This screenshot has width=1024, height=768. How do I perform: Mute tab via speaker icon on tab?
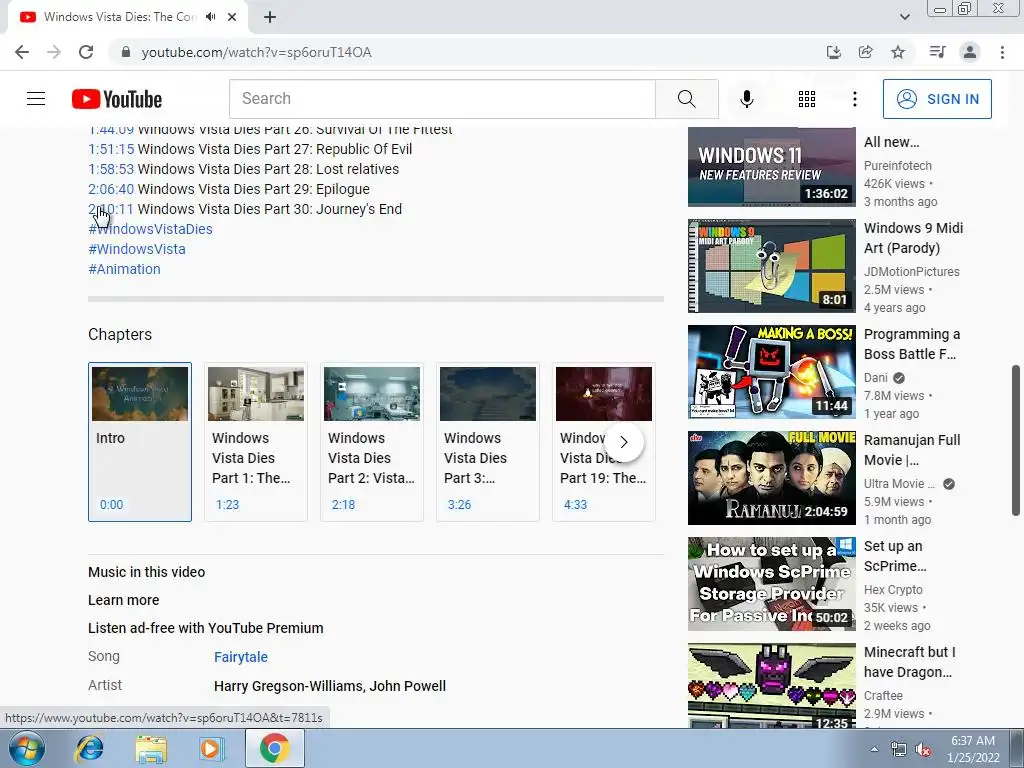pyautogui.click(x=210, y=17)
